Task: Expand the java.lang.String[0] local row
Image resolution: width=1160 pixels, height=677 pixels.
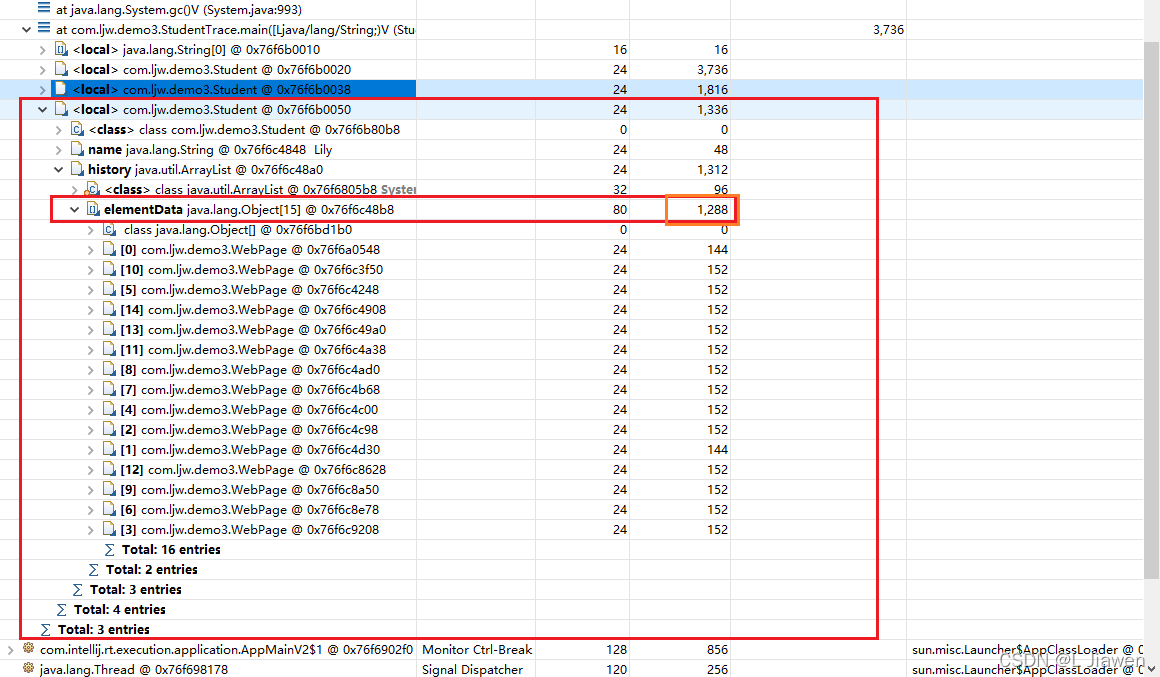Action: pos(43,50)
